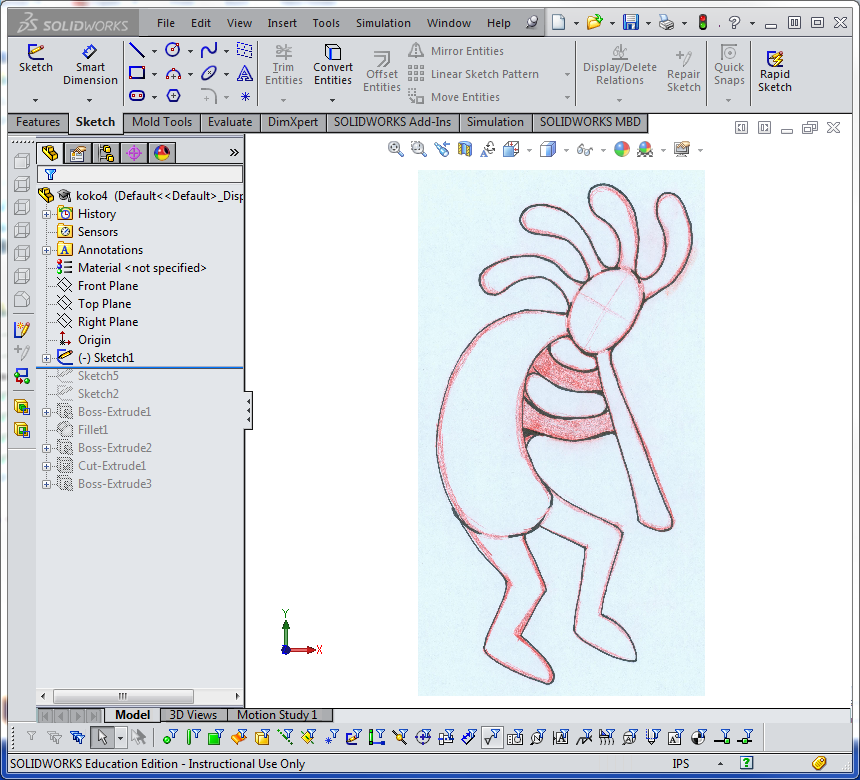Open the Sketch button dropdown arrow
Viewport: 860px width, 780px height.
(36, 100)
